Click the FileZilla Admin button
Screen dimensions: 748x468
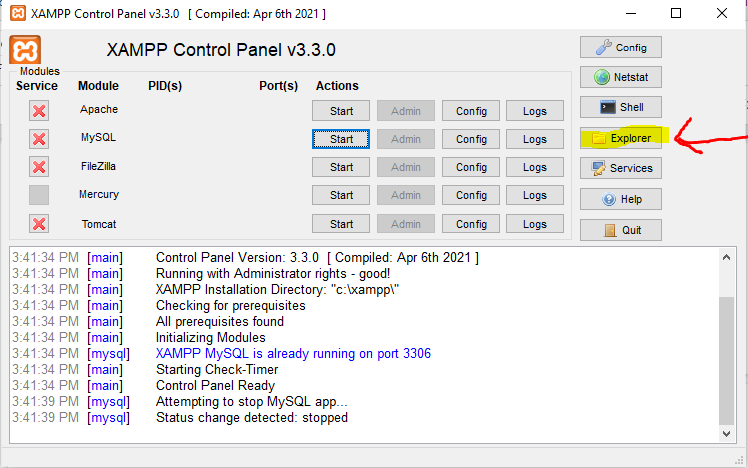[405, 167]
